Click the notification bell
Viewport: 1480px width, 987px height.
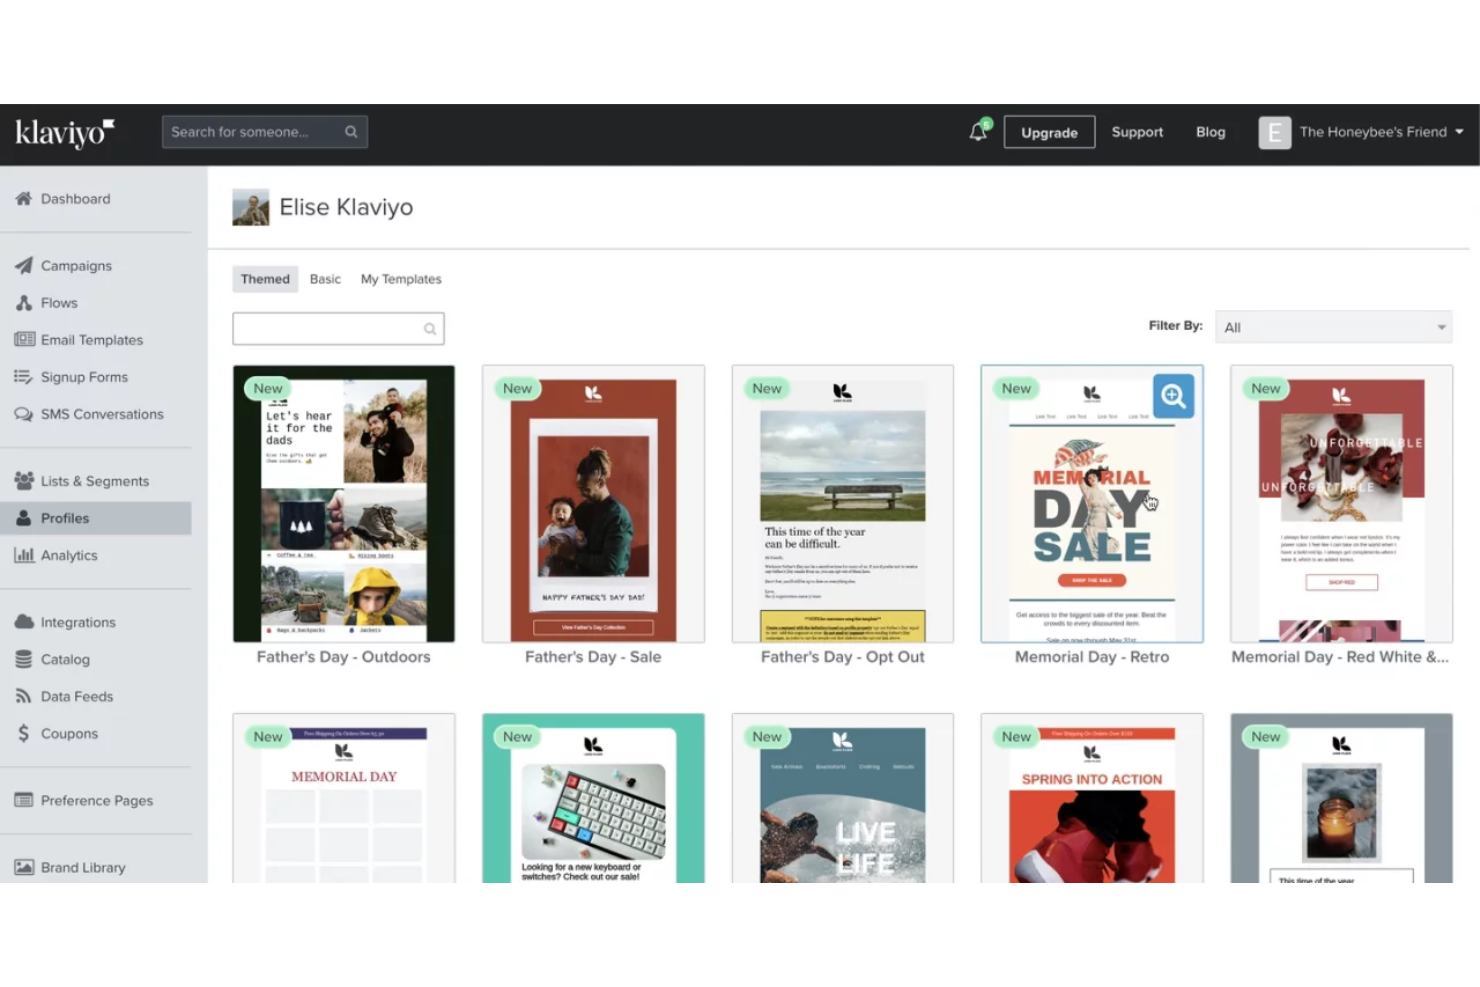coord(978,131)
